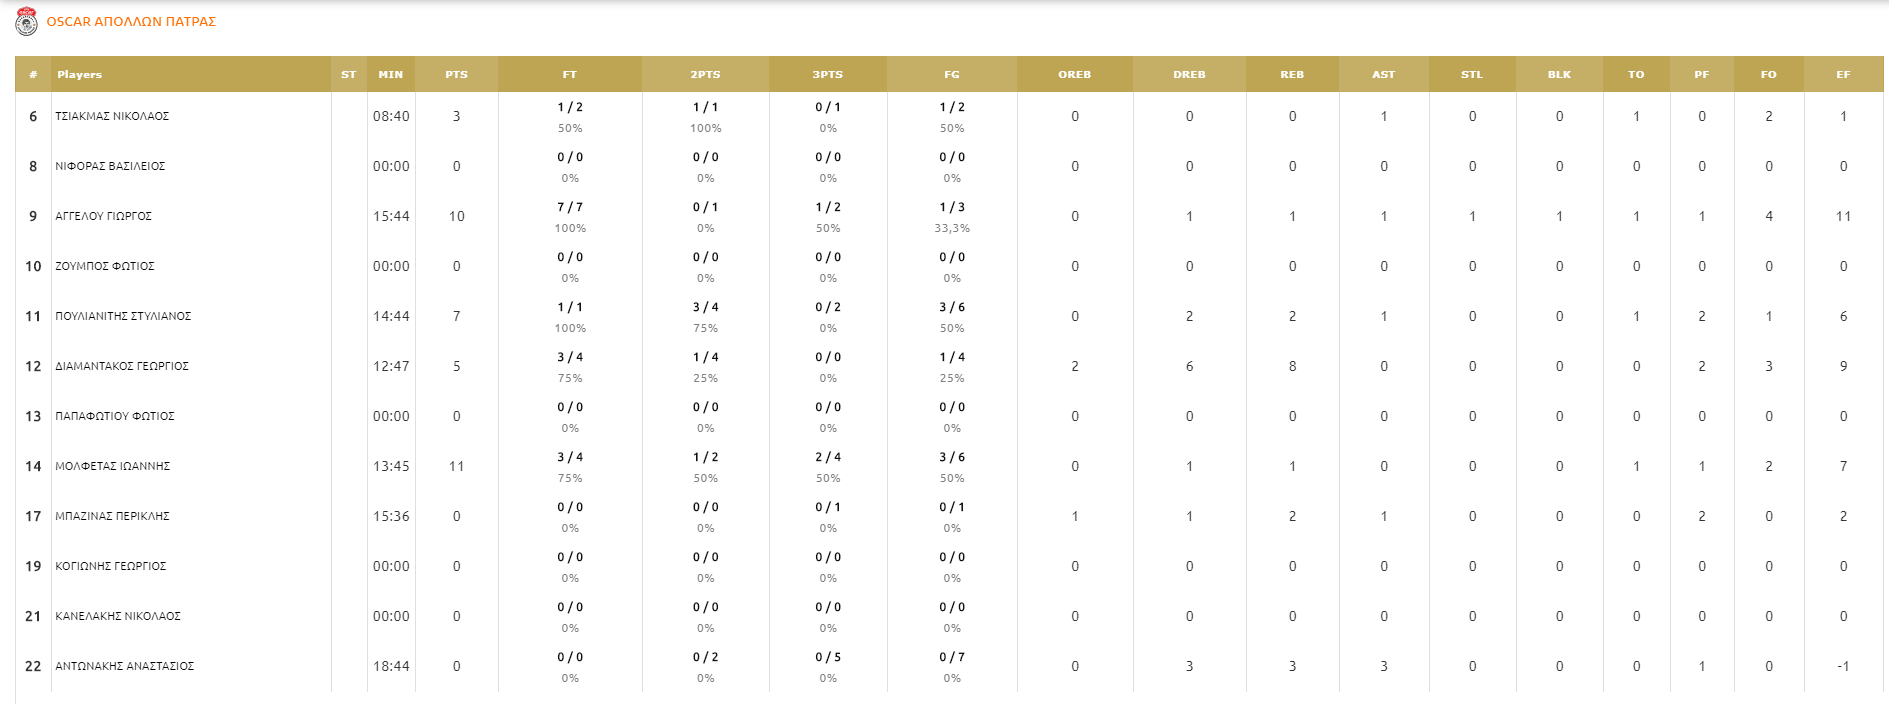The image size is (1889, 704).
Task: Click the Oscar Apollon Patras team logo
Action: [27, 21]
